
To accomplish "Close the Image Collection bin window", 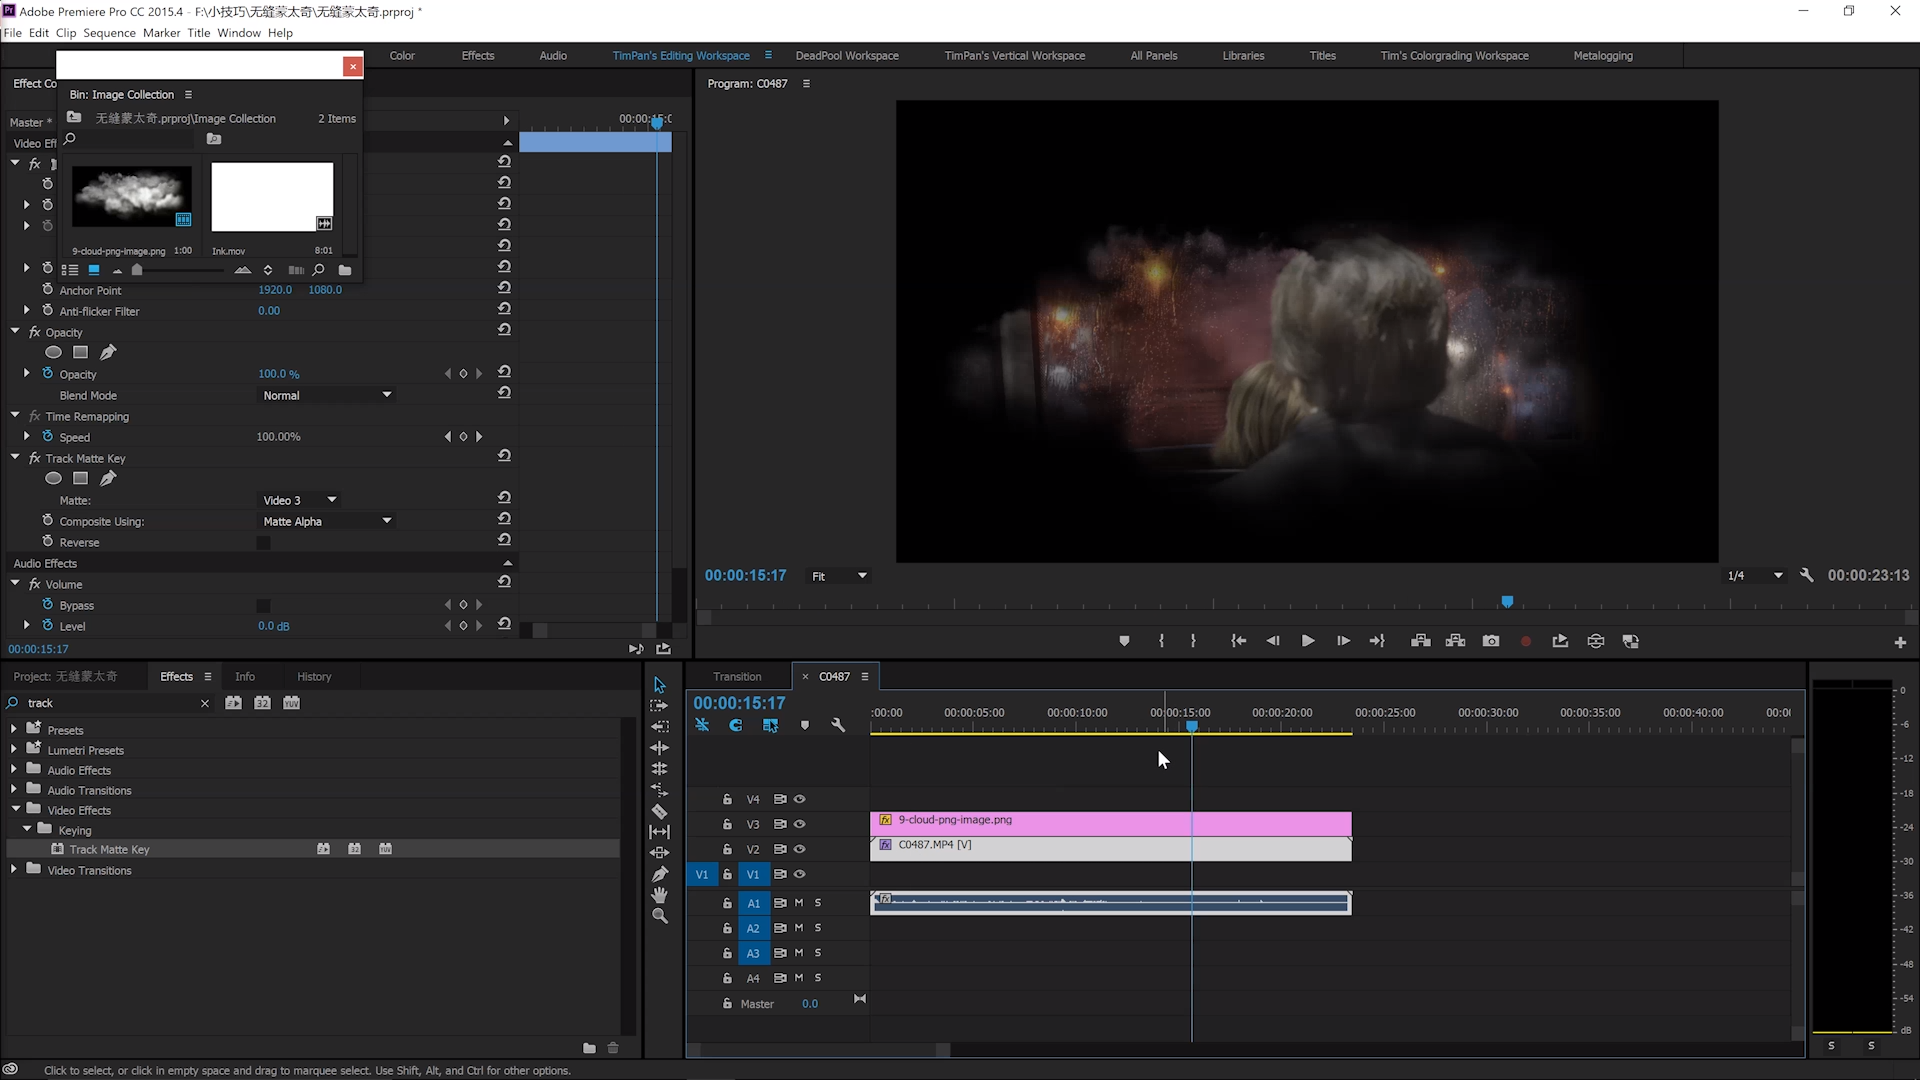I will (352, 66).
